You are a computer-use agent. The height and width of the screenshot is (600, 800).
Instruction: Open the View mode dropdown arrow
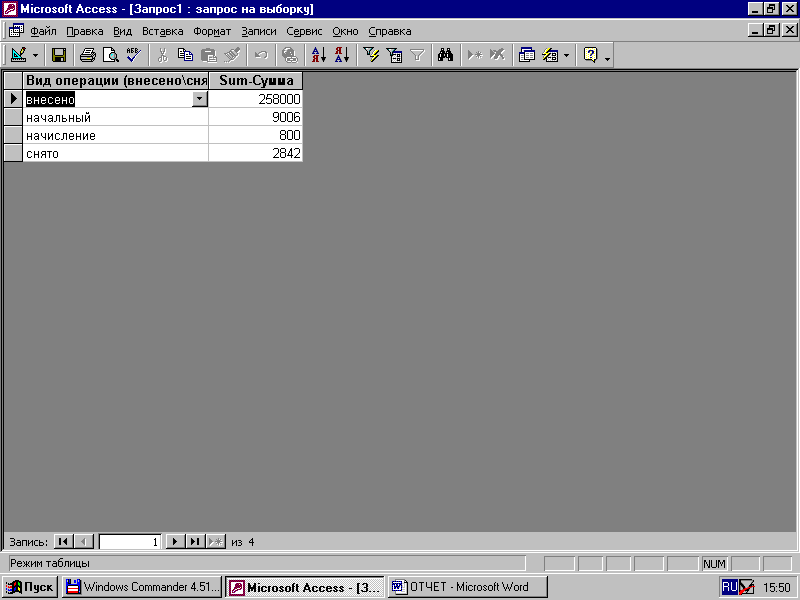pyautogui.click(x=35, y=55)
